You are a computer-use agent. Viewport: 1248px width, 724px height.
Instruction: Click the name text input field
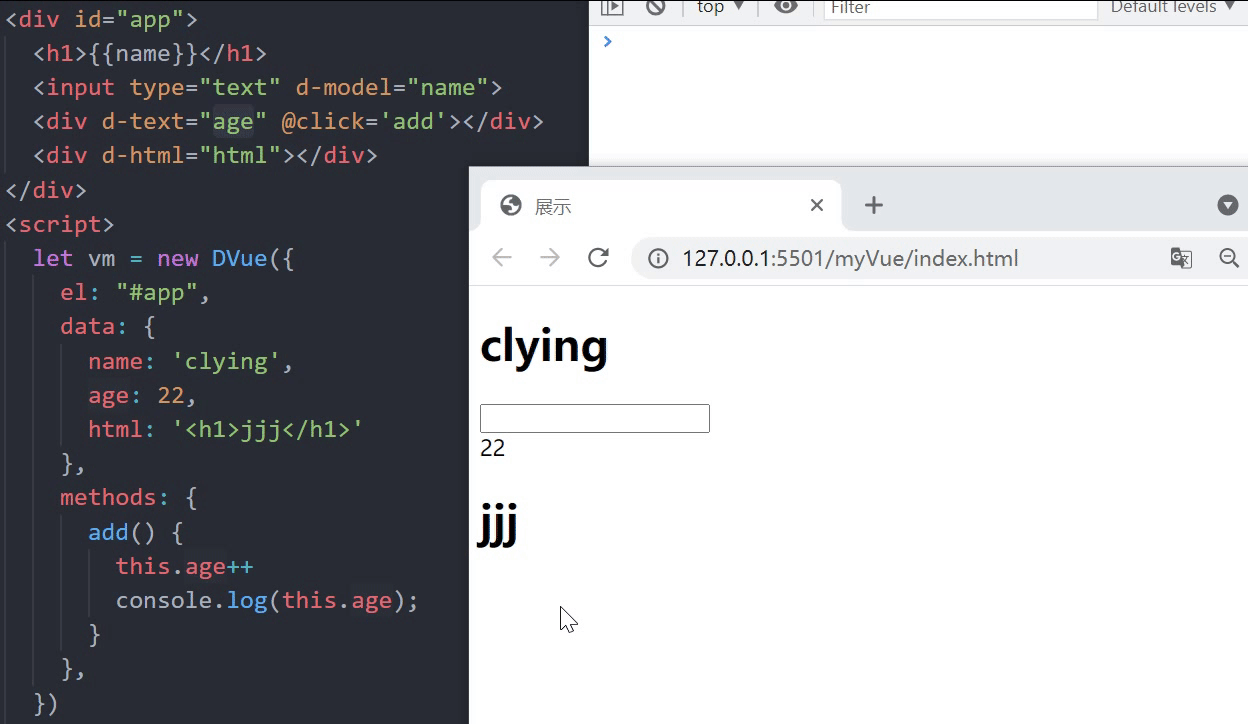(x=594, y=417)
